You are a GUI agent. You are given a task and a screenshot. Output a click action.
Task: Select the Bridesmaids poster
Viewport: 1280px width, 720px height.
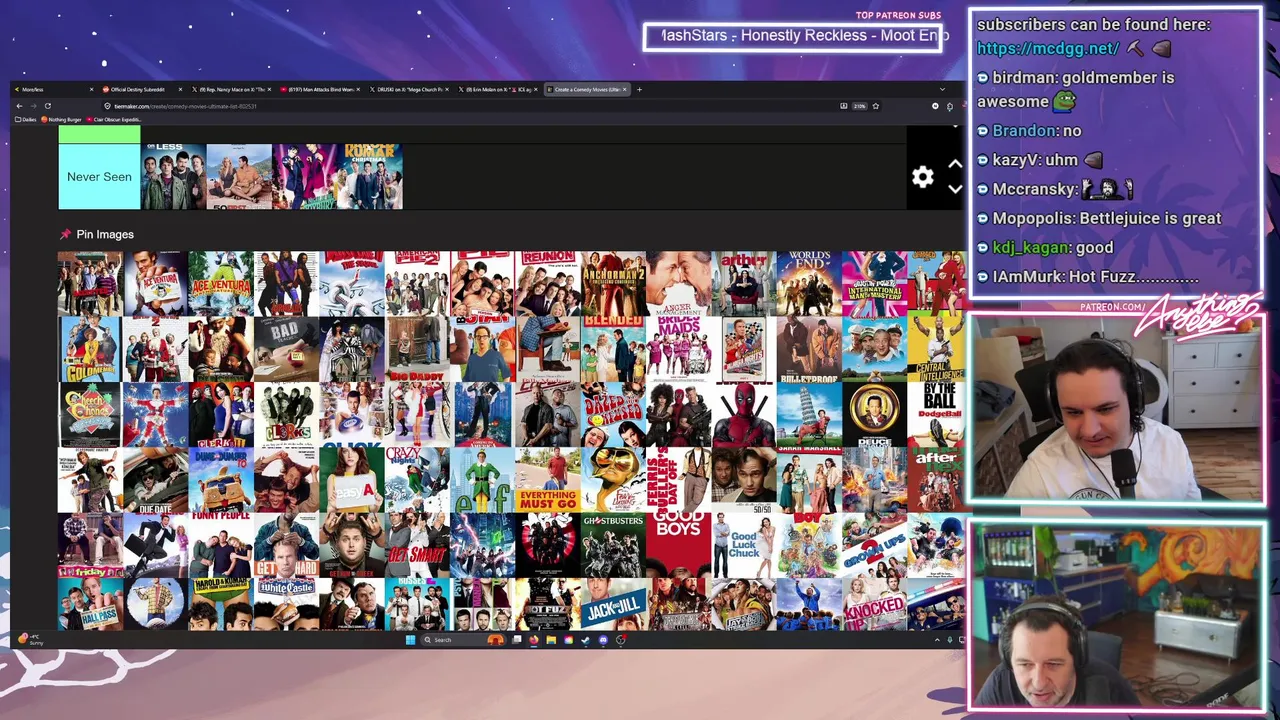[678, 348]
